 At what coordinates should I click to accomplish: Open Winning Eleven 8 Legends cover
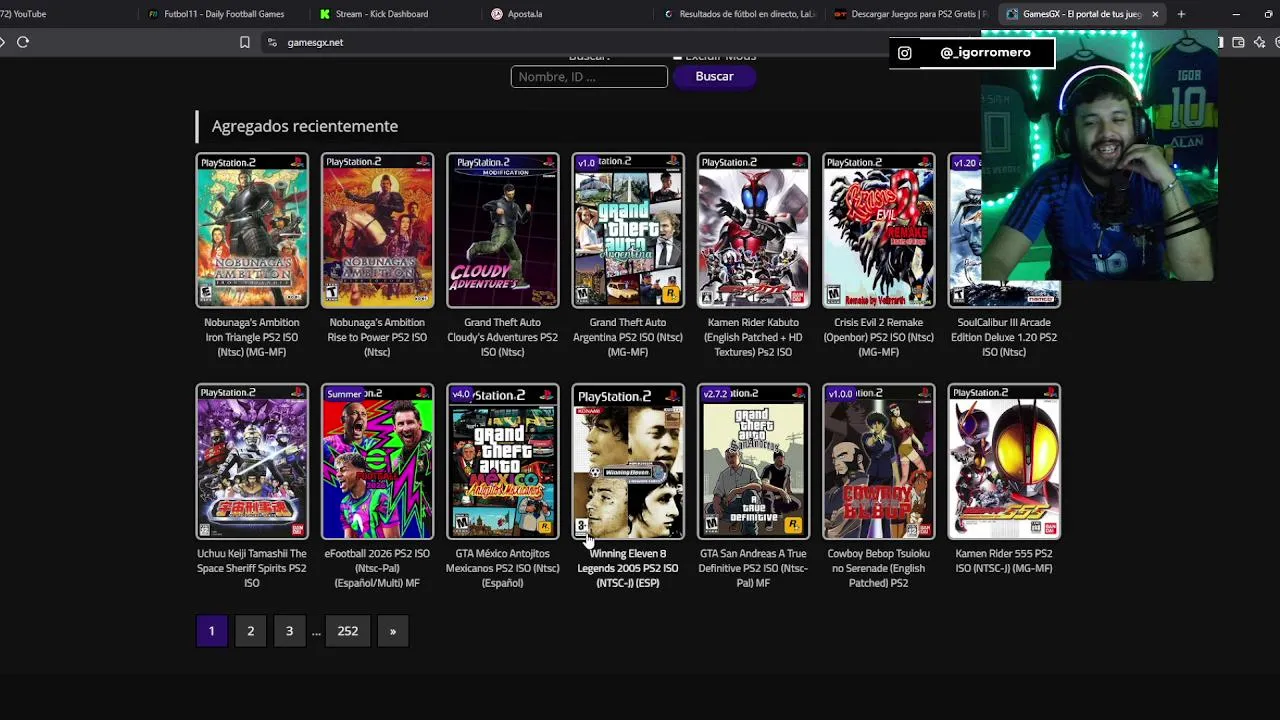(x=628, y=462)
